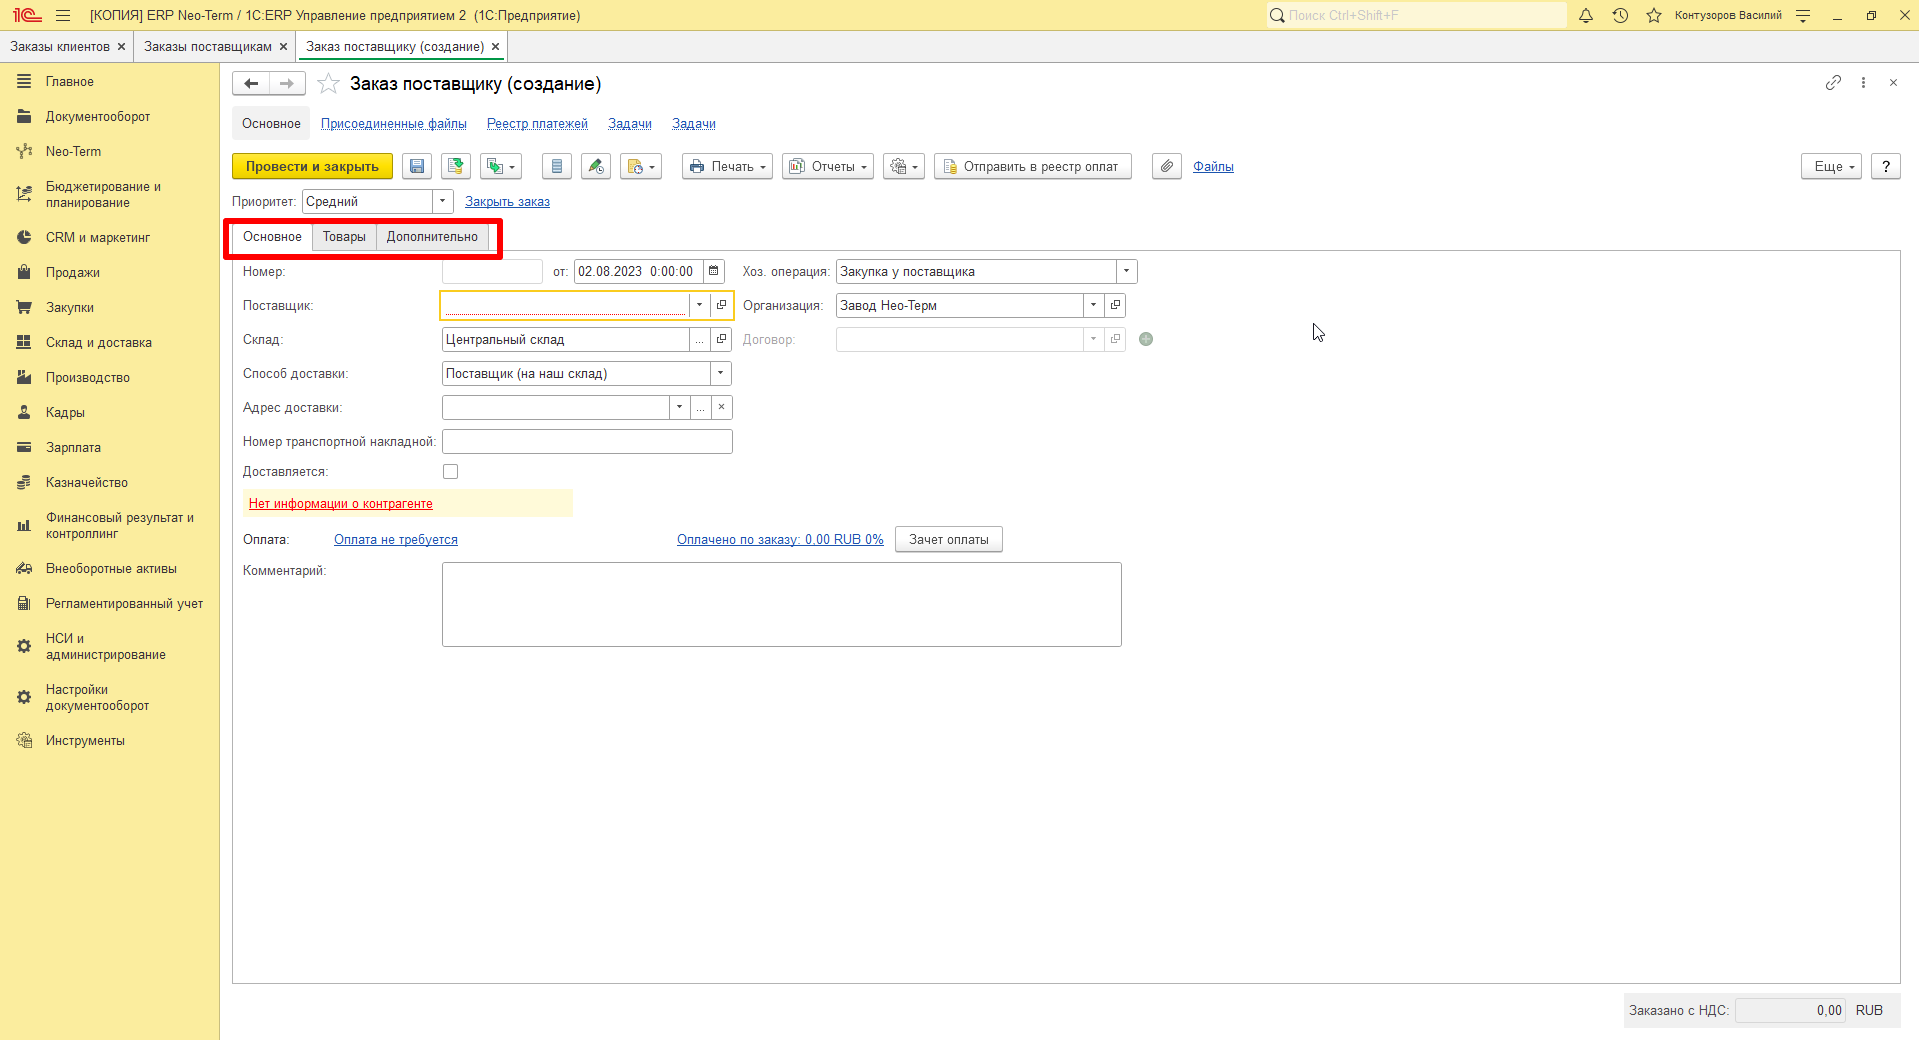Open the Печать dropdown button
Image resolution: width=1919 pixels, height=1040 pixels.
point(728,167)
